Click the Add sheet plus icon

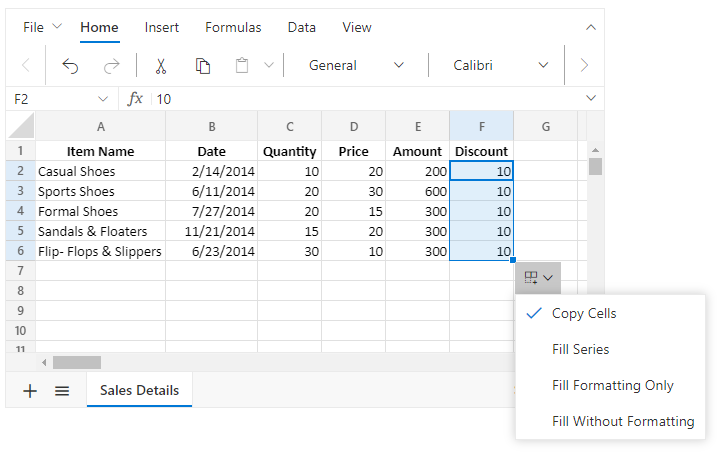30,391
